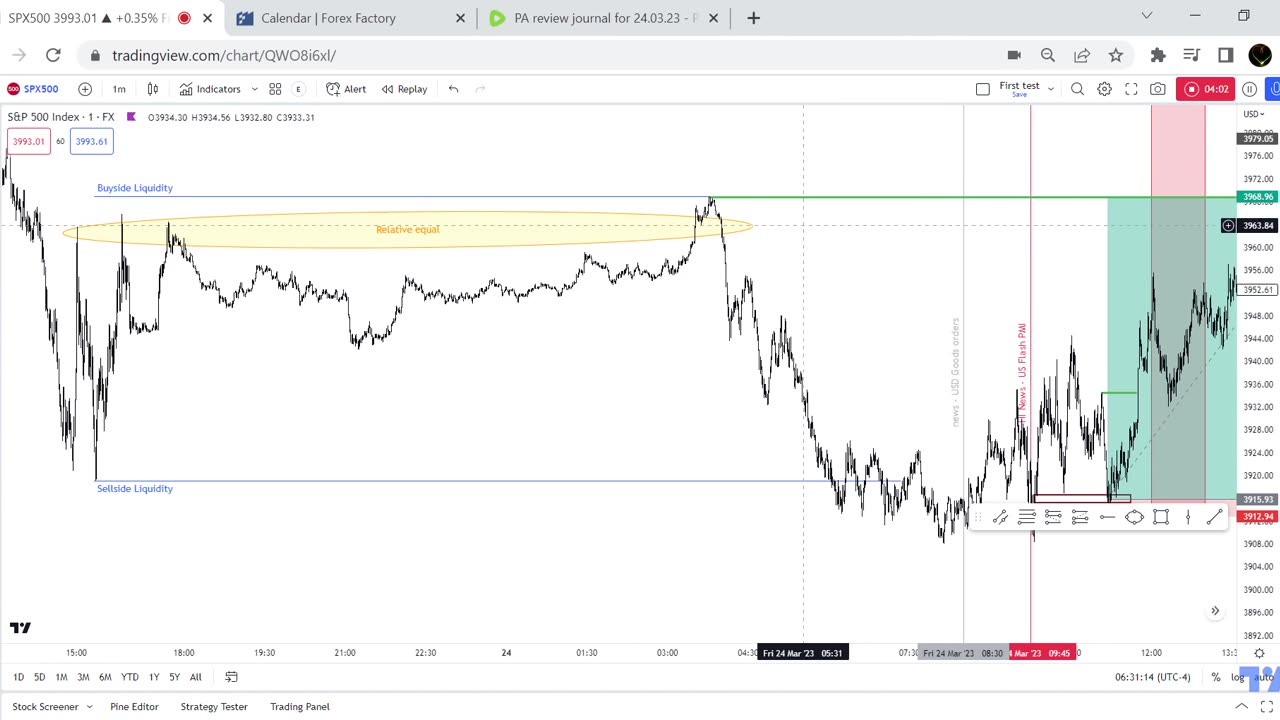Image resolution: width=1280 pixels, height=720 pixels.
Task: Select the All time range
Action: click(196, 677)
